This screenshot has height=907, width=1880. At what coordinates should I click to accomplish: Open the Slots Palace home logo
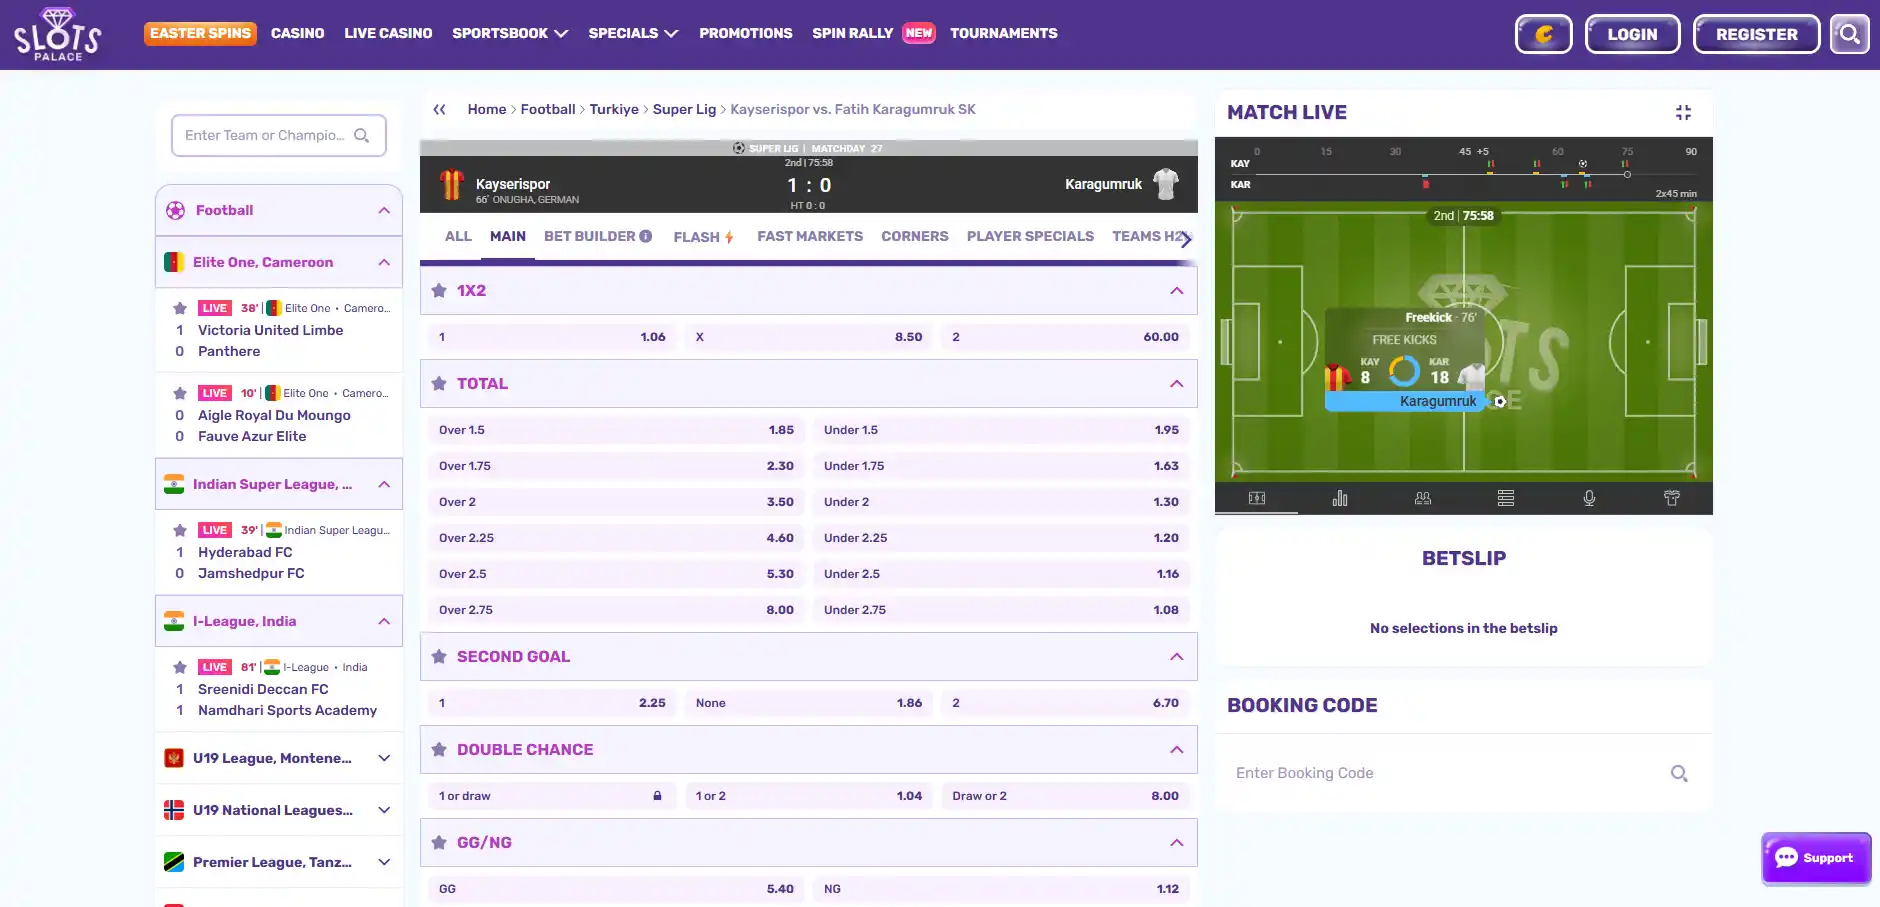[x=58, y=34]
